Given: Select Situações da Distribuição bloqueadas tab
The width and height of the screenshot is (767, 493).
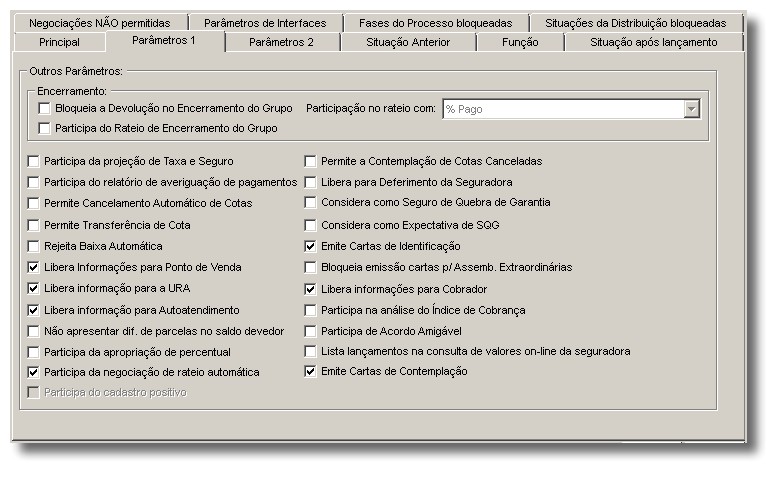Looking at the screenshot, I should [x=635, y=23].
